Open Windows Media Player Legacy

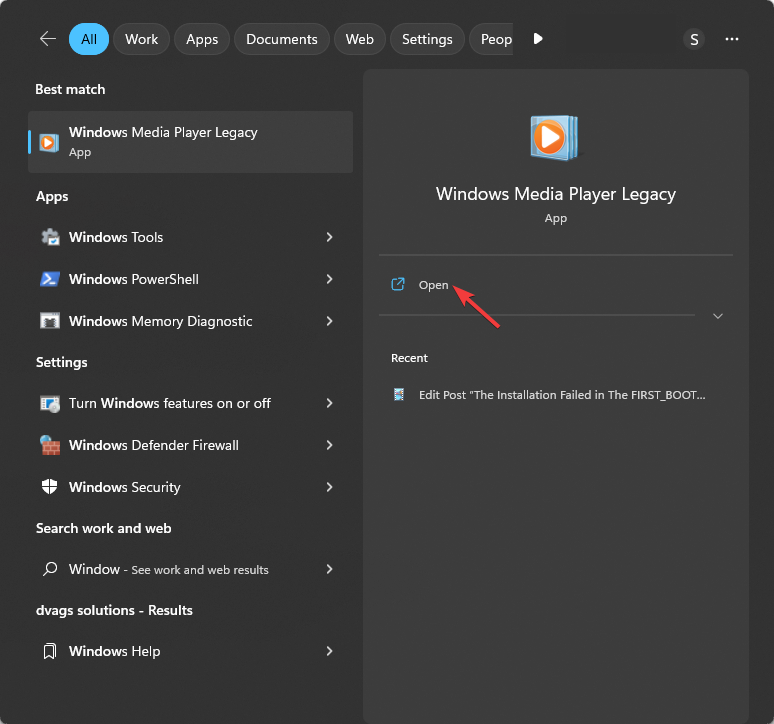click(555, 285)
